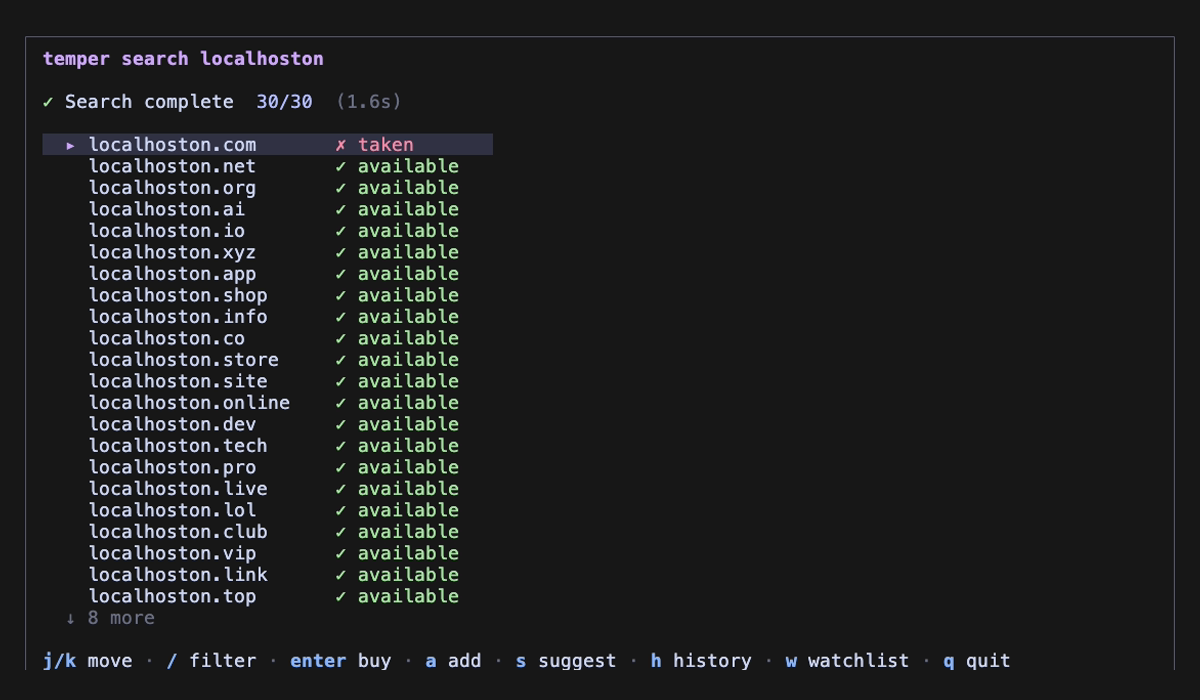This screenshot has height=700, width=1200.
Task: Select the localhoston.link domain
Action: coord(178,575)
